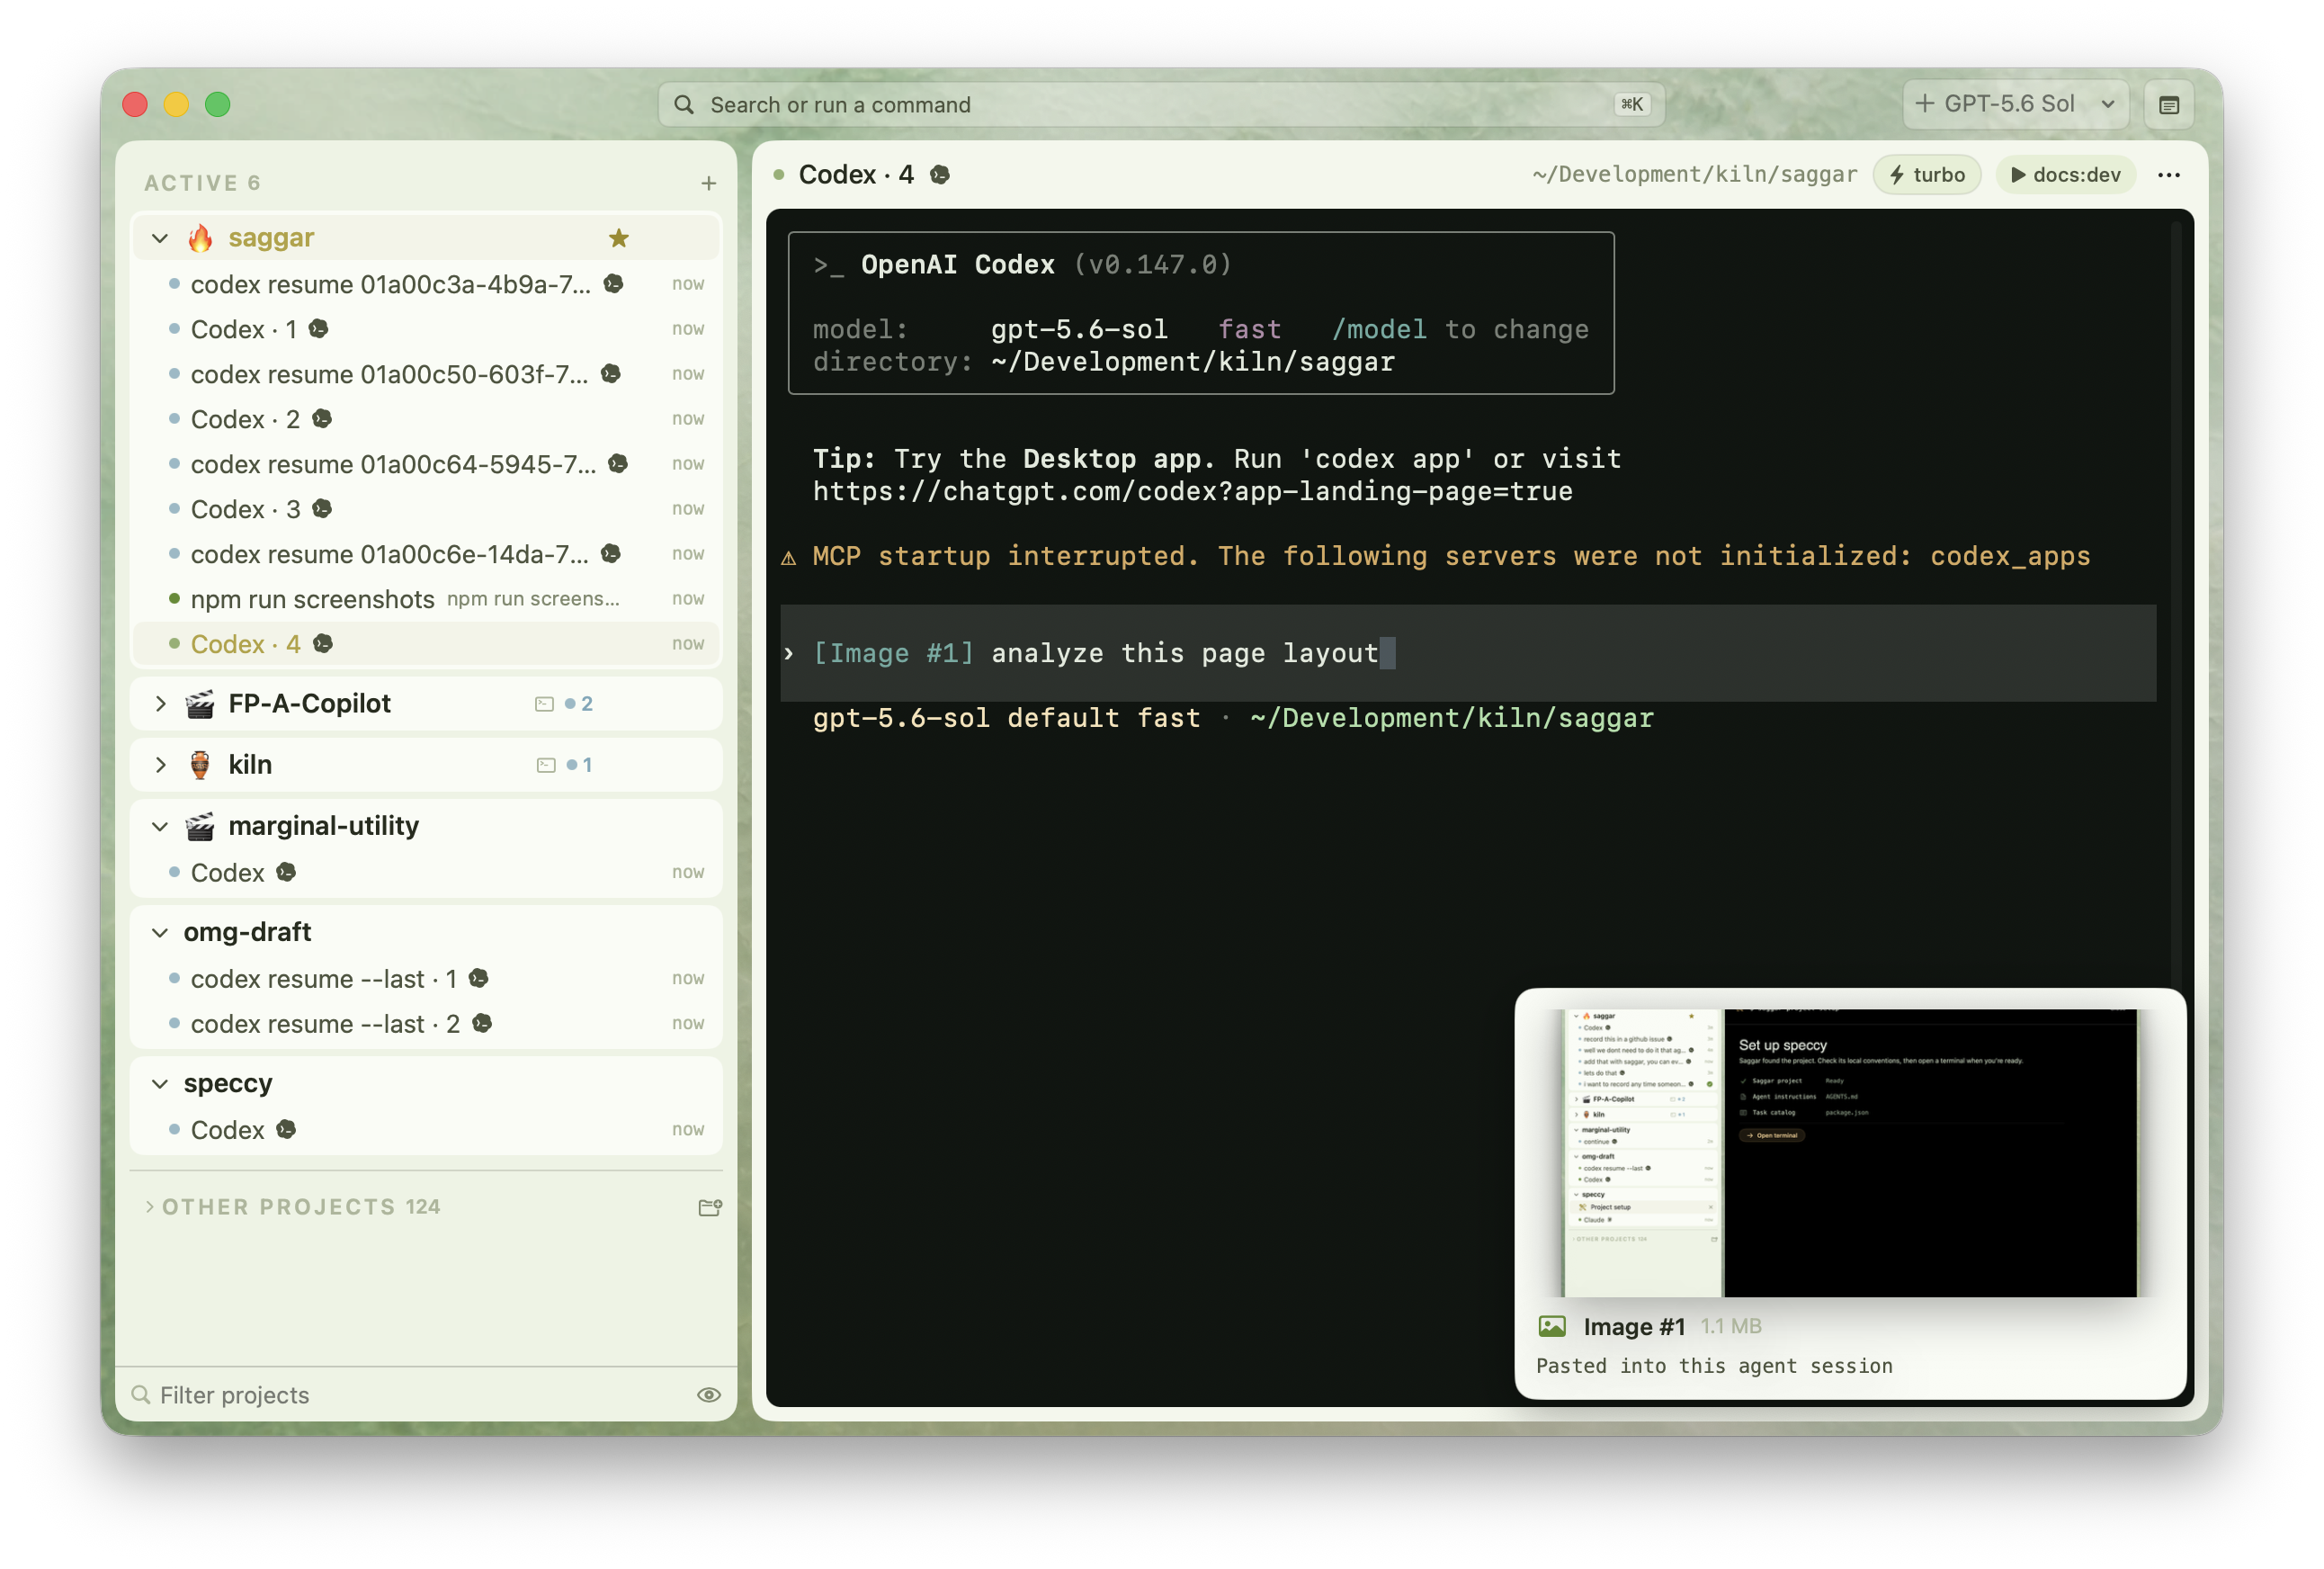Select the Codex · 3 session
The height and width of the screenshot is (1569, 2324).
pyautogui.click(x=425, y=509)
